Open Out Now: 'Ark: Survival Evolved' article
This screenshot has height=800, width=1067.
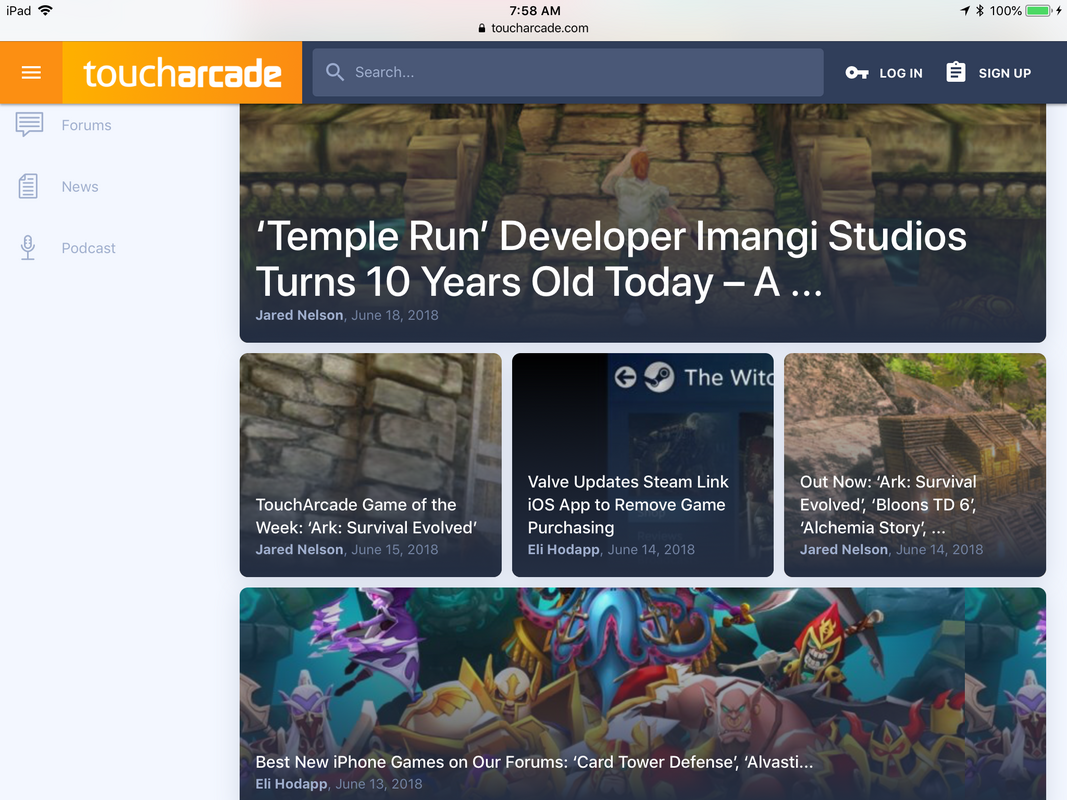(888, 504)
